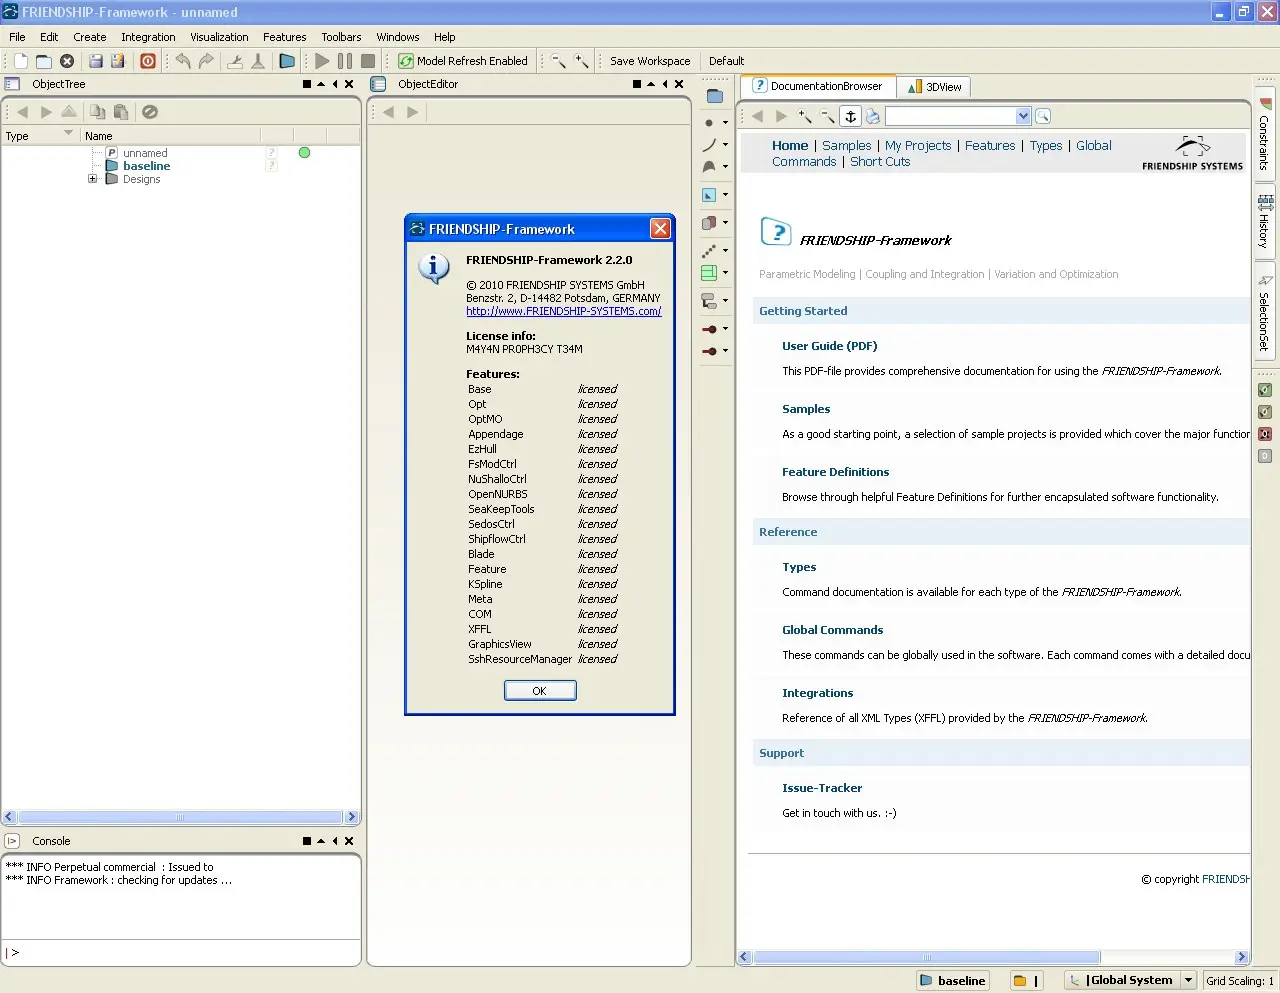Open dropdown arrow next to curve tool
This screenshot has width=1280, height=993.
coord(725,145)
